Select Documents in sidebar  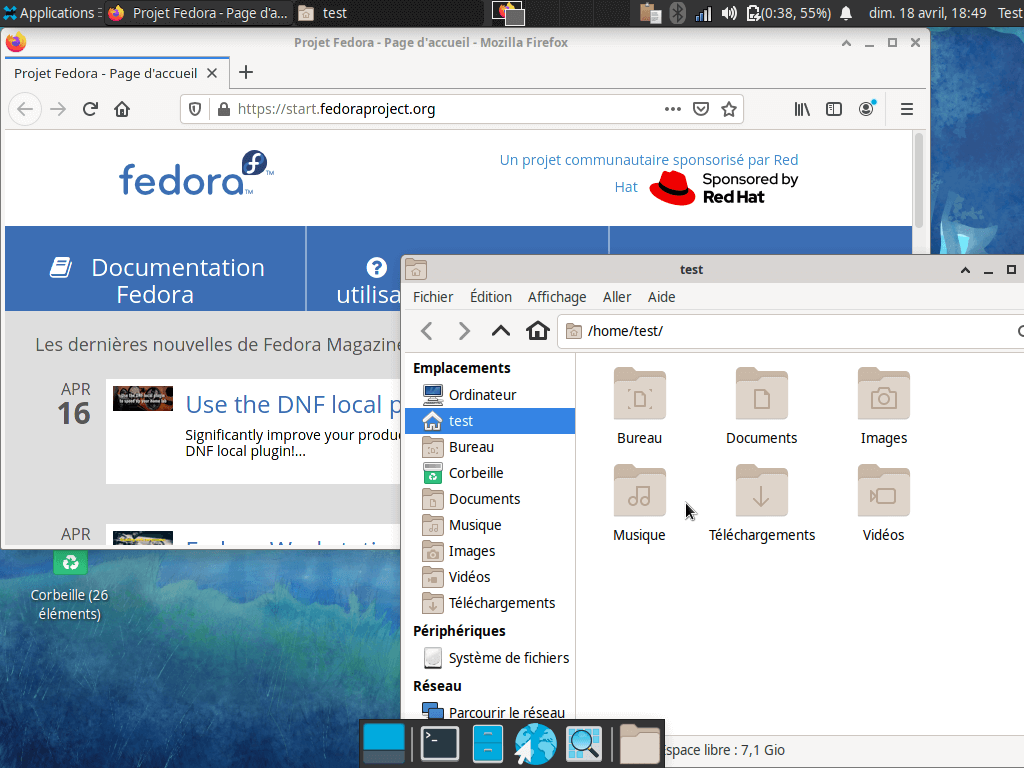[490, 499]
